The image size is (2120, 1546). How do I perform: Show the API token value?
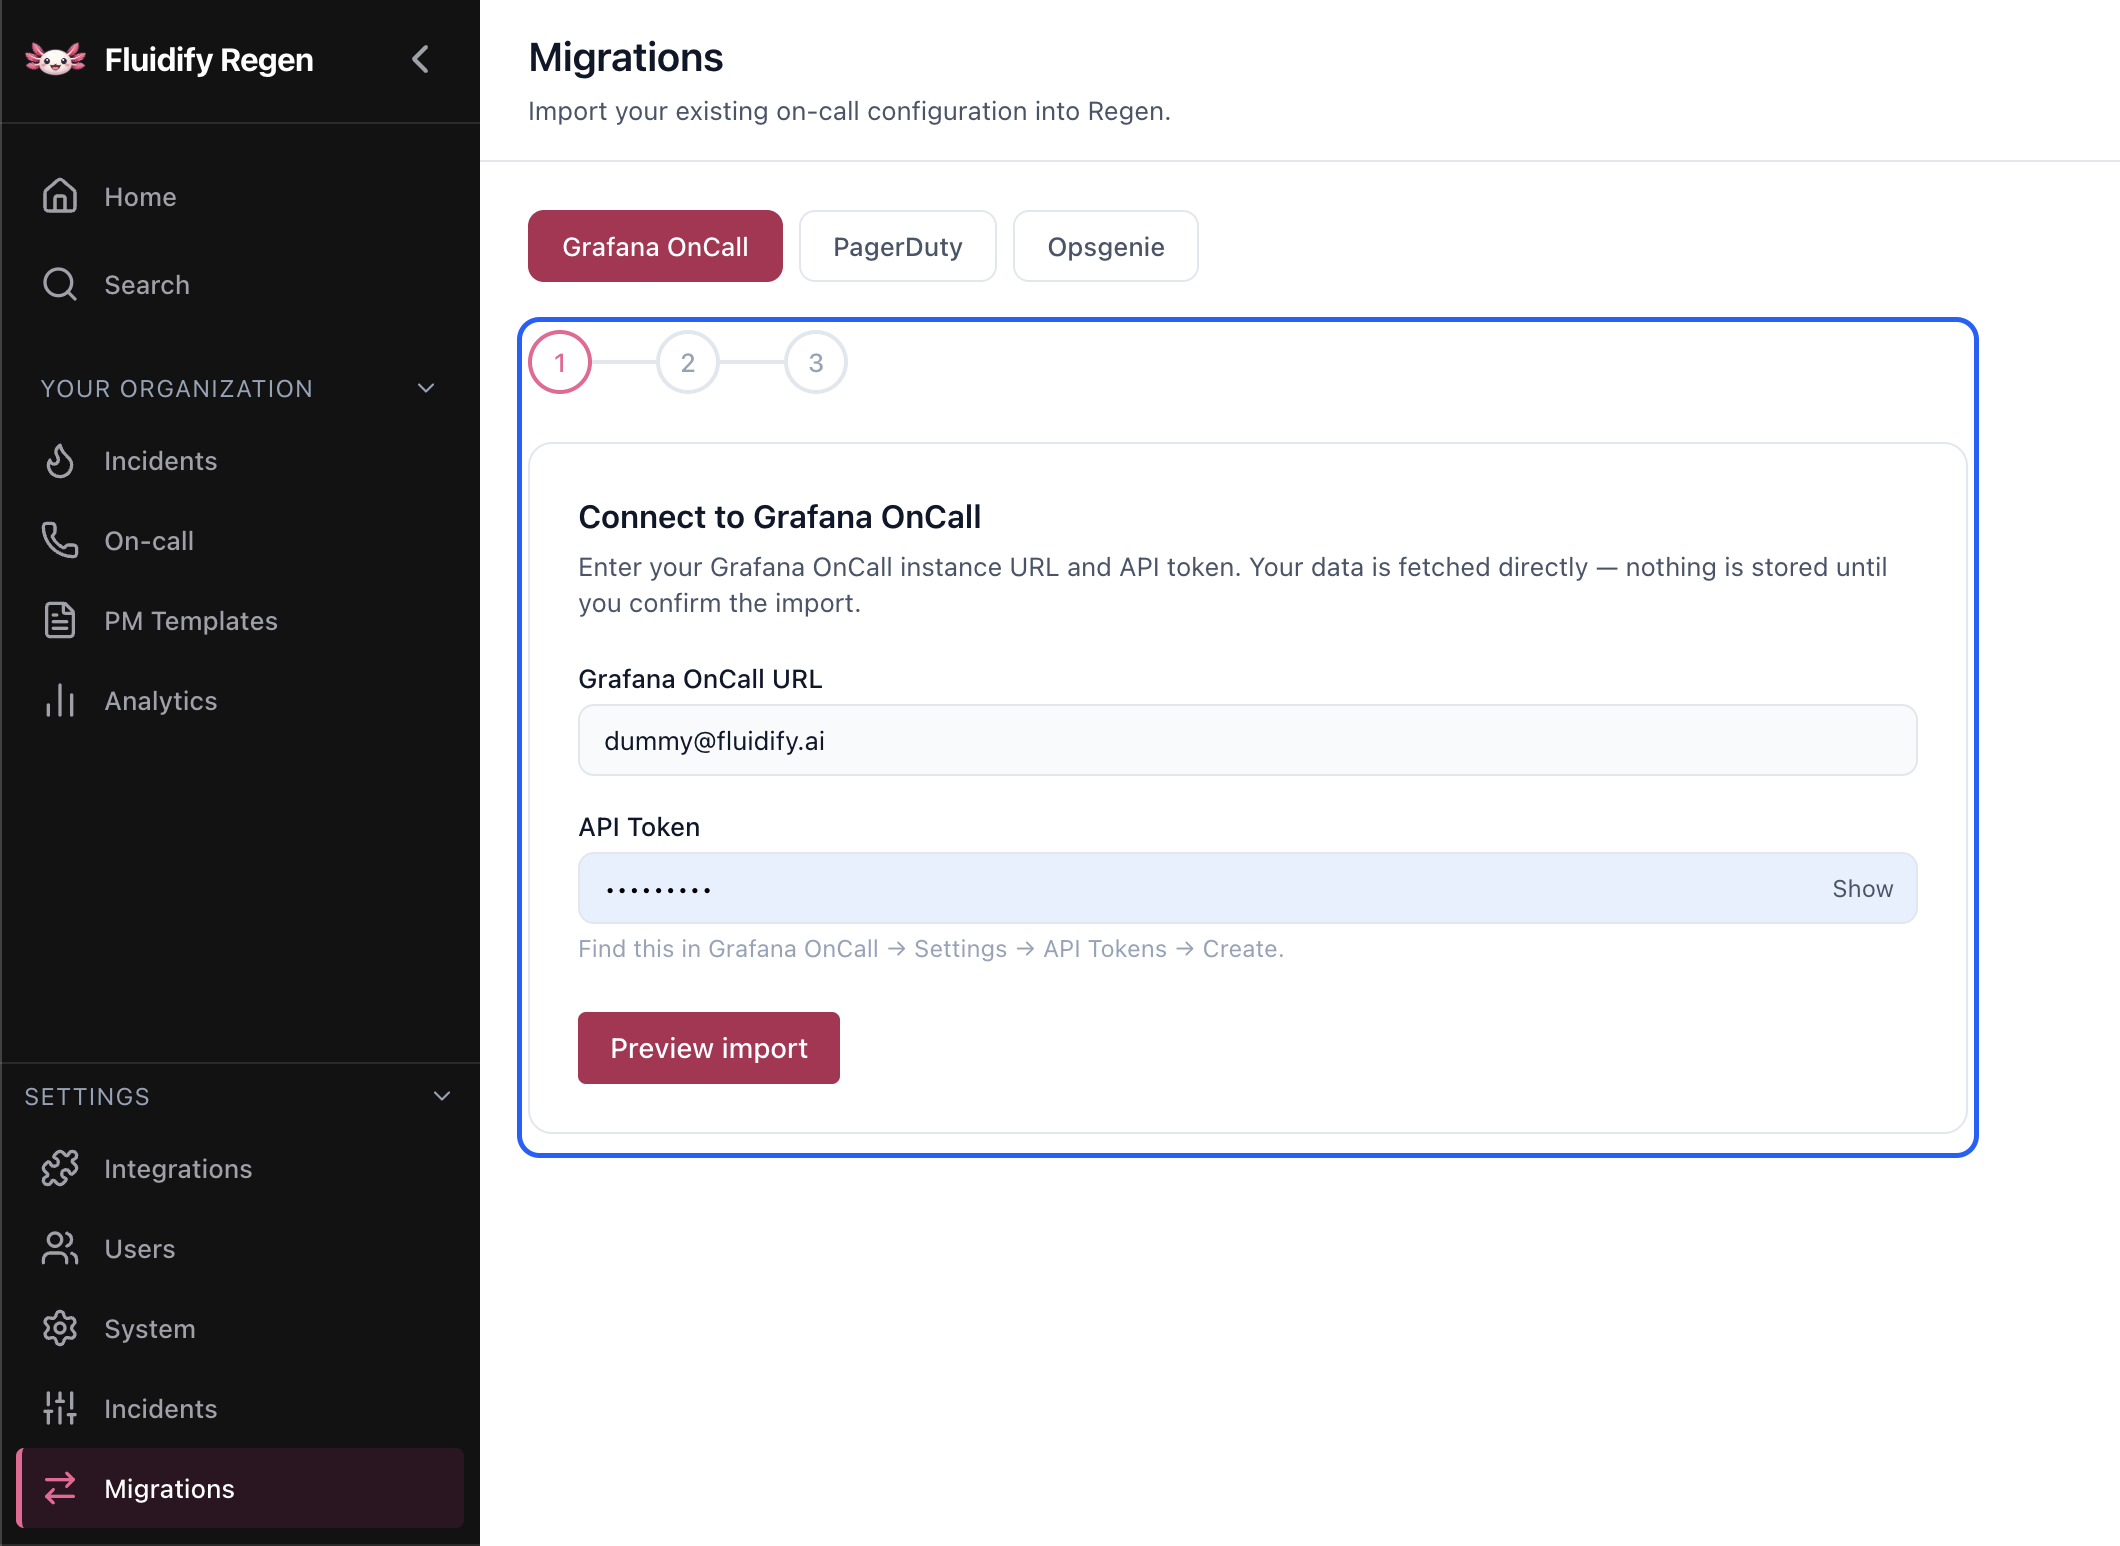1862,888
